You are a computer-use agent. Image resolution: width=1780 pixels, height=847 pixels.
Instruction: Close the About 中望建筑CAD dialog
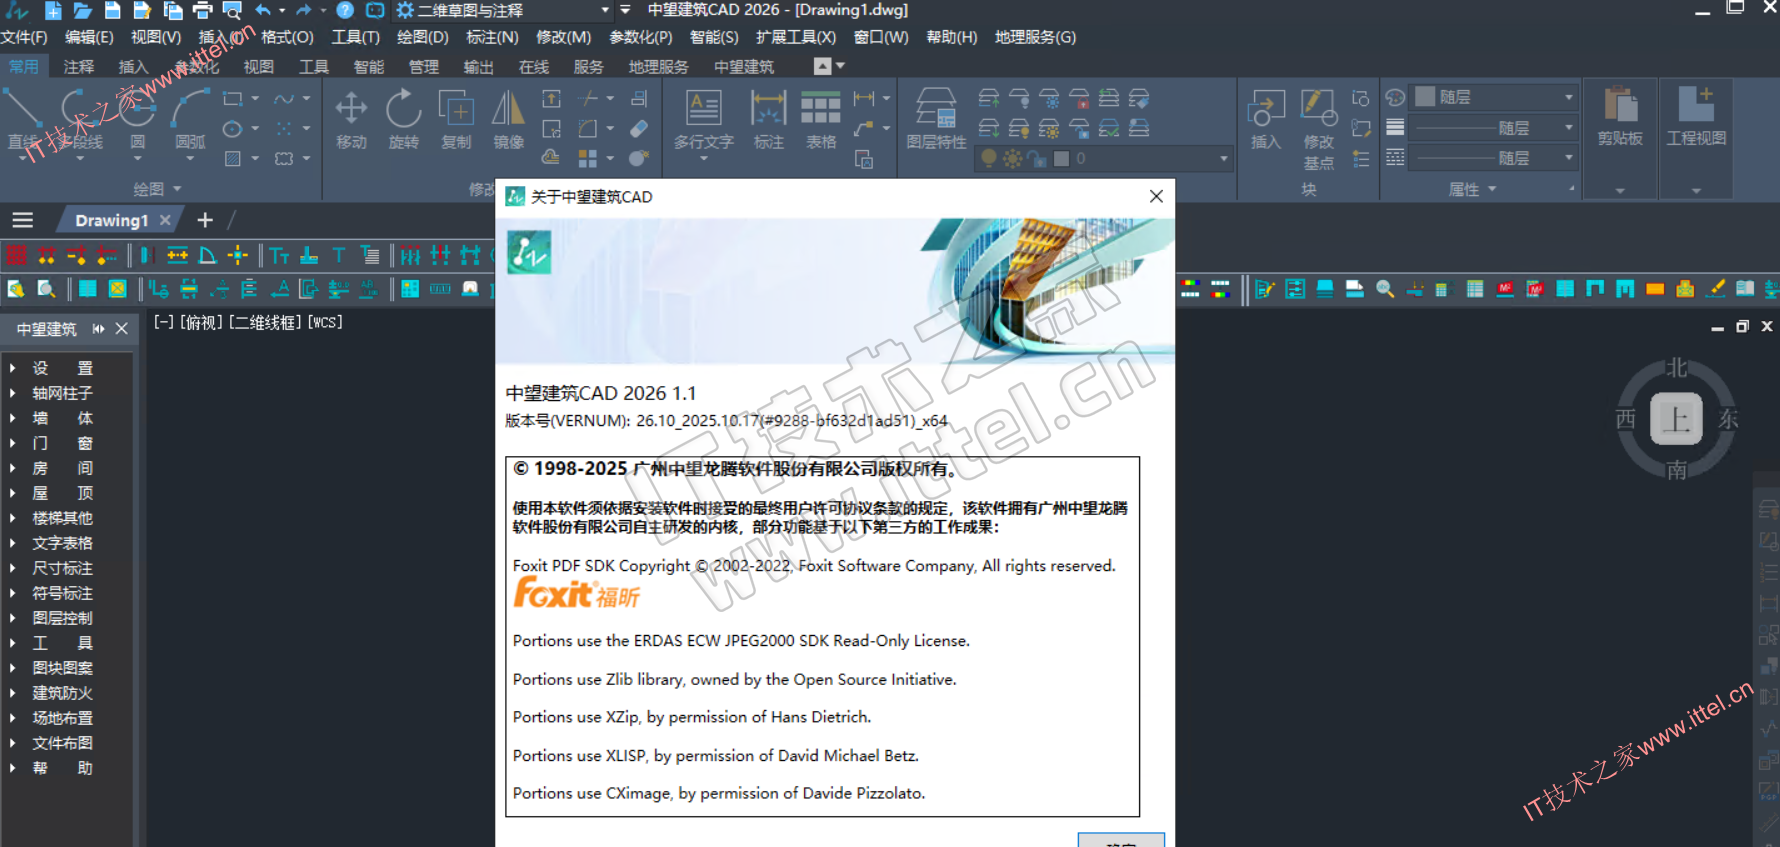1156,196
